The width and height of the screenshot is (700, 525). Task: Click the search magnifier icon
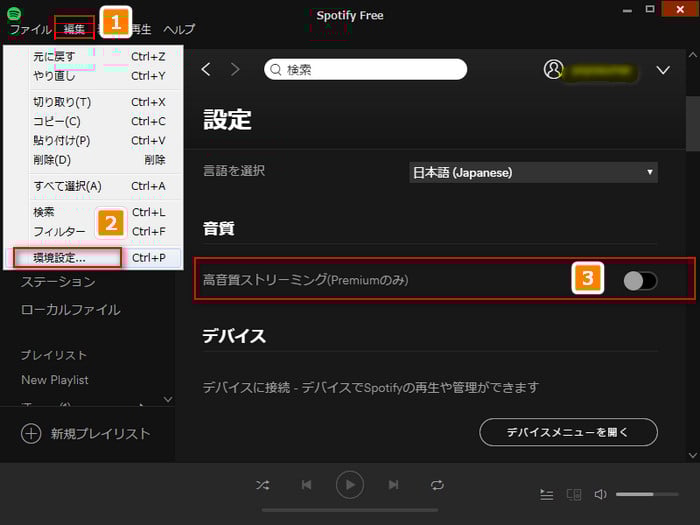276,70
